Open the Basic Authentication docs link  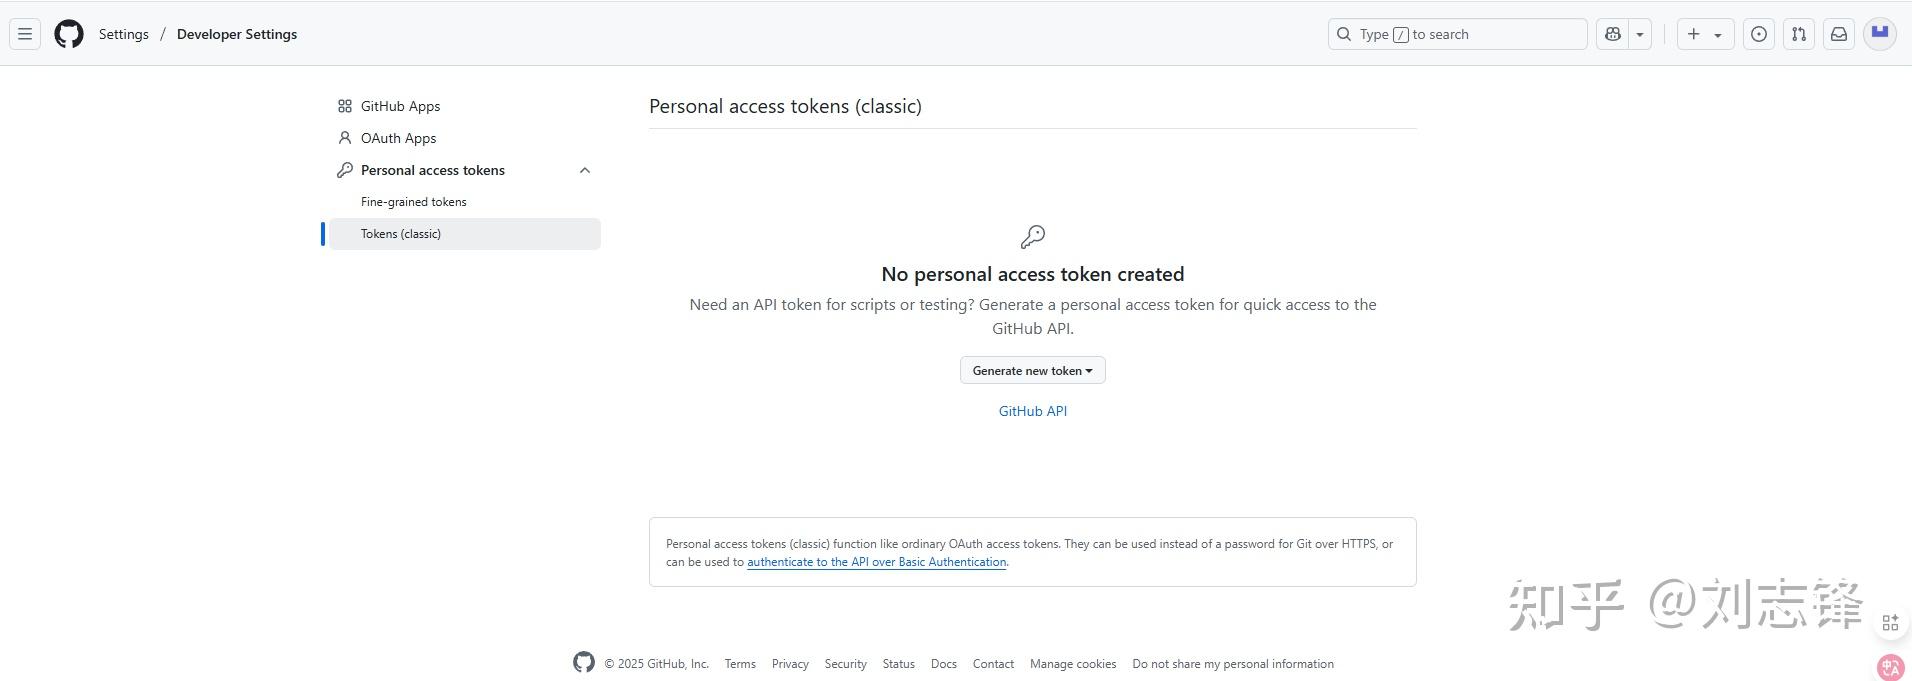coord(876,562)
